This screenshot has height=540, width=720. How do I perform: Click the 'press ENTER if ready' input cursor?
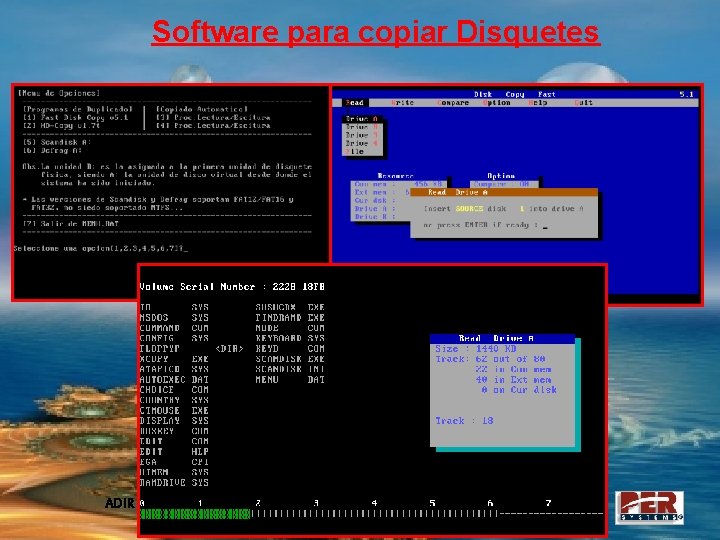pos(545,225)
